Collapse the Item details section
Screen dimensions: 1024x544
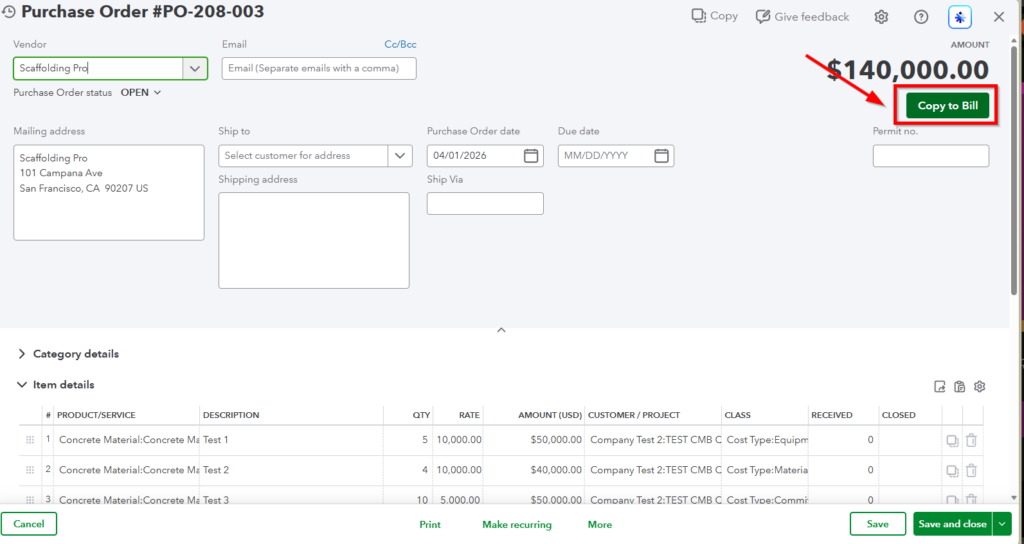23,384
